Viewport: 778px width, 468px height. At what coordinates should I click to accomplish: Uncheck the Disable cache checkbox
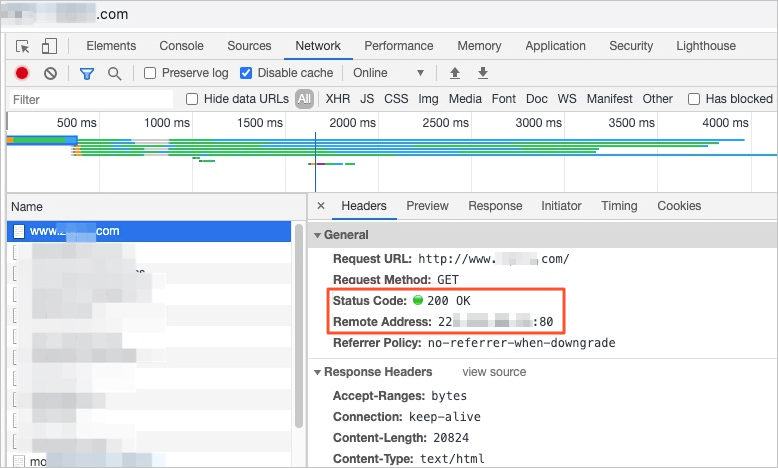(x=246, y=73)
